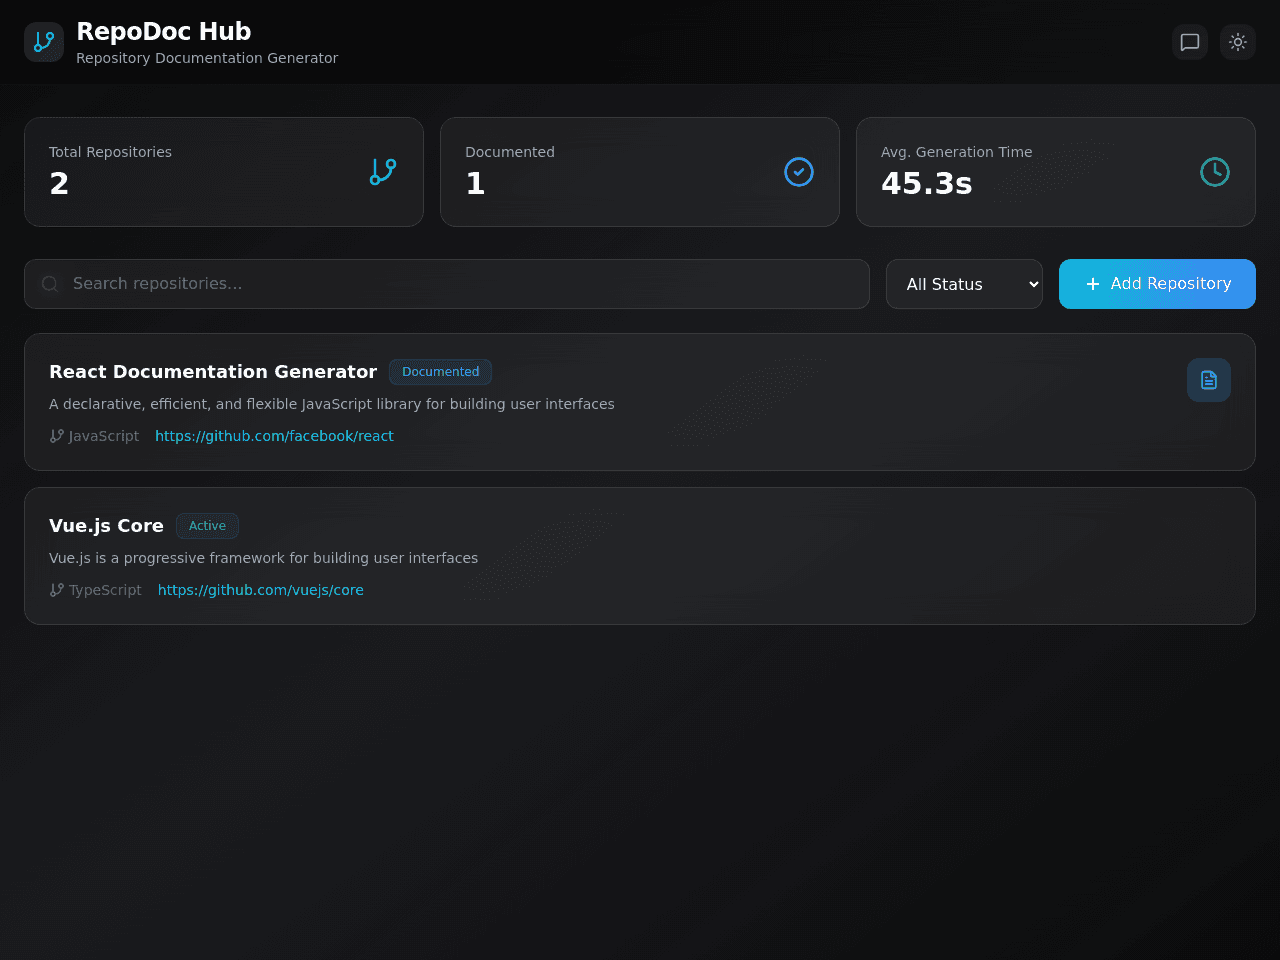Screen dimensions: 1280x960
Task: Click the TypeScript language label
Action: click(x=105, y=590)
